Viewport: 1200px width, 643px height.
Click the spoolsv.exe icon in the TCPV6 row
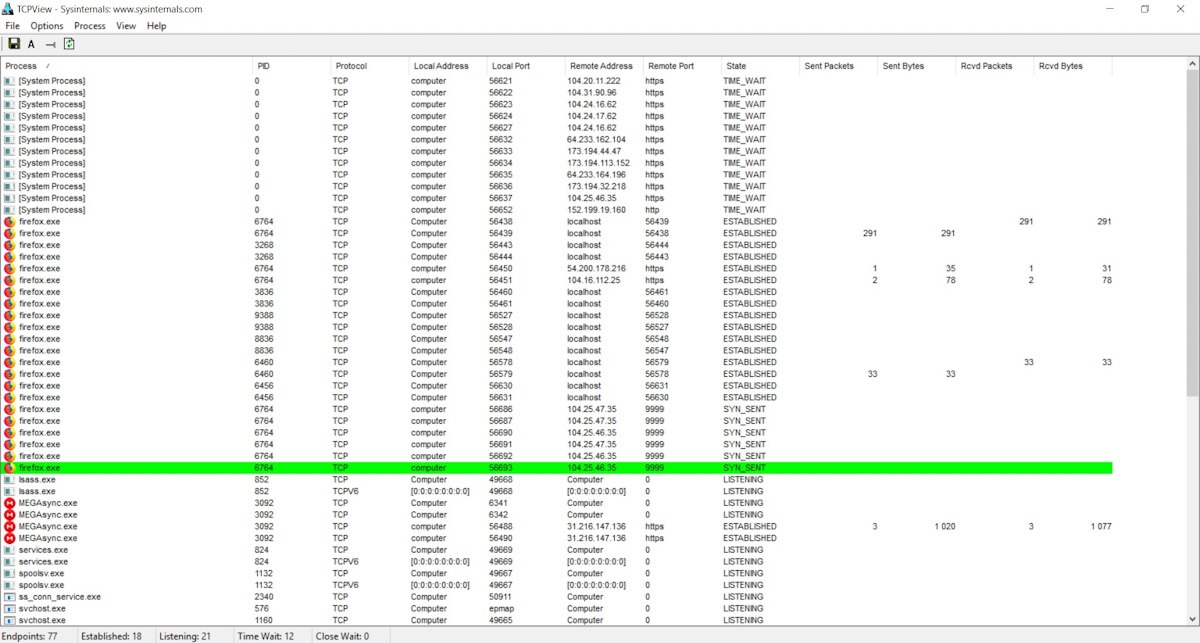pyautogui.click(x=9, y=585)
